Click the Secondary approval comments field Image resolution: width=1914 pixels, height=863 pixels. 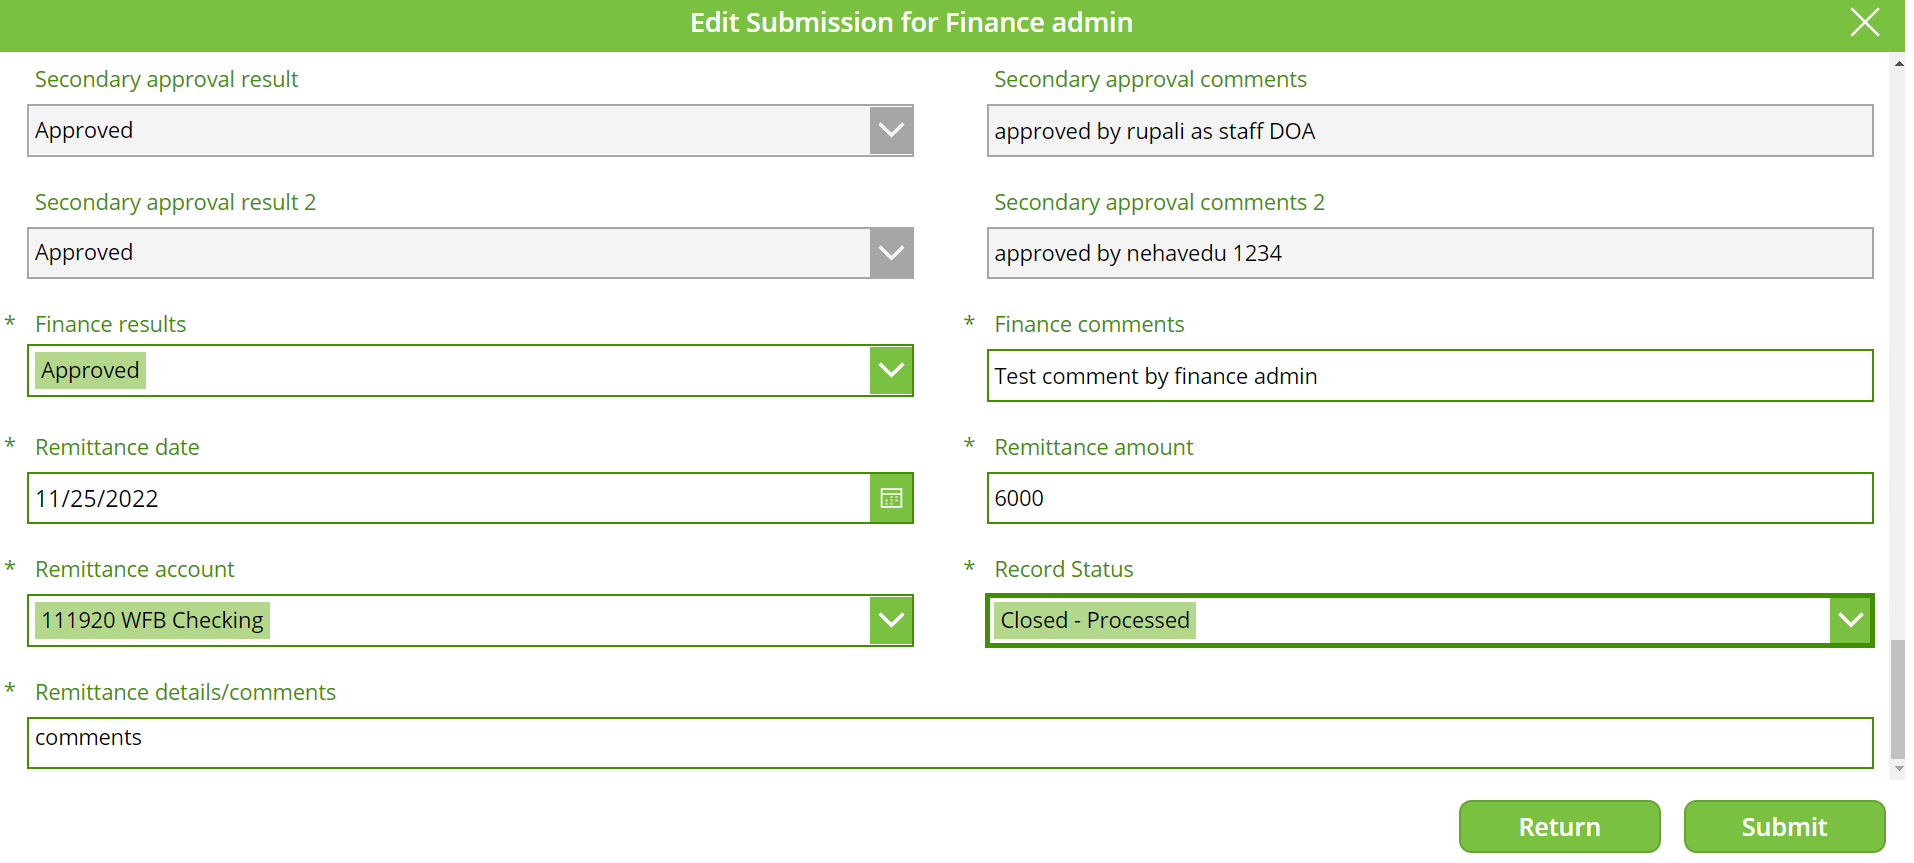pos(1430,131)
